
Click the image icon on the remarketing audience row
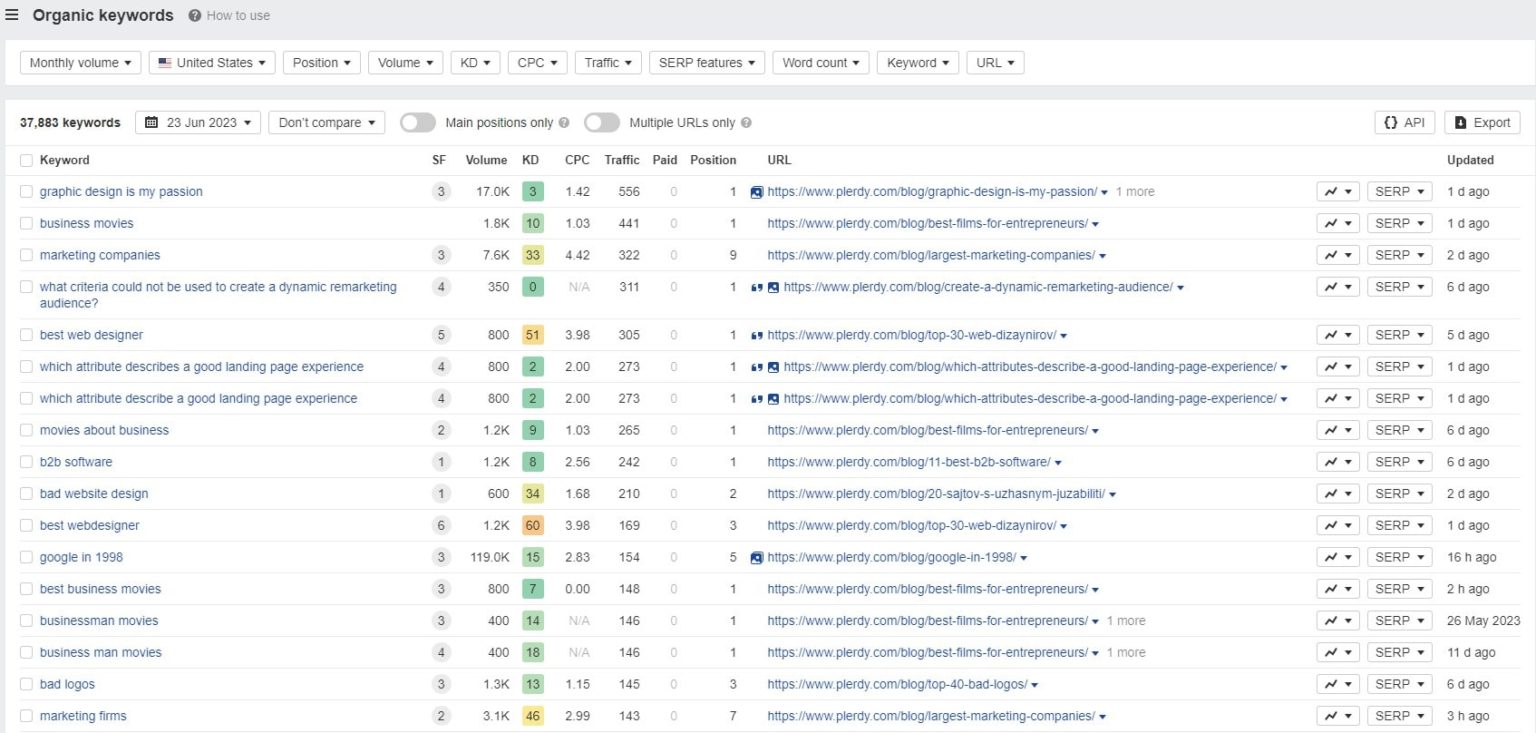point(771,287)
